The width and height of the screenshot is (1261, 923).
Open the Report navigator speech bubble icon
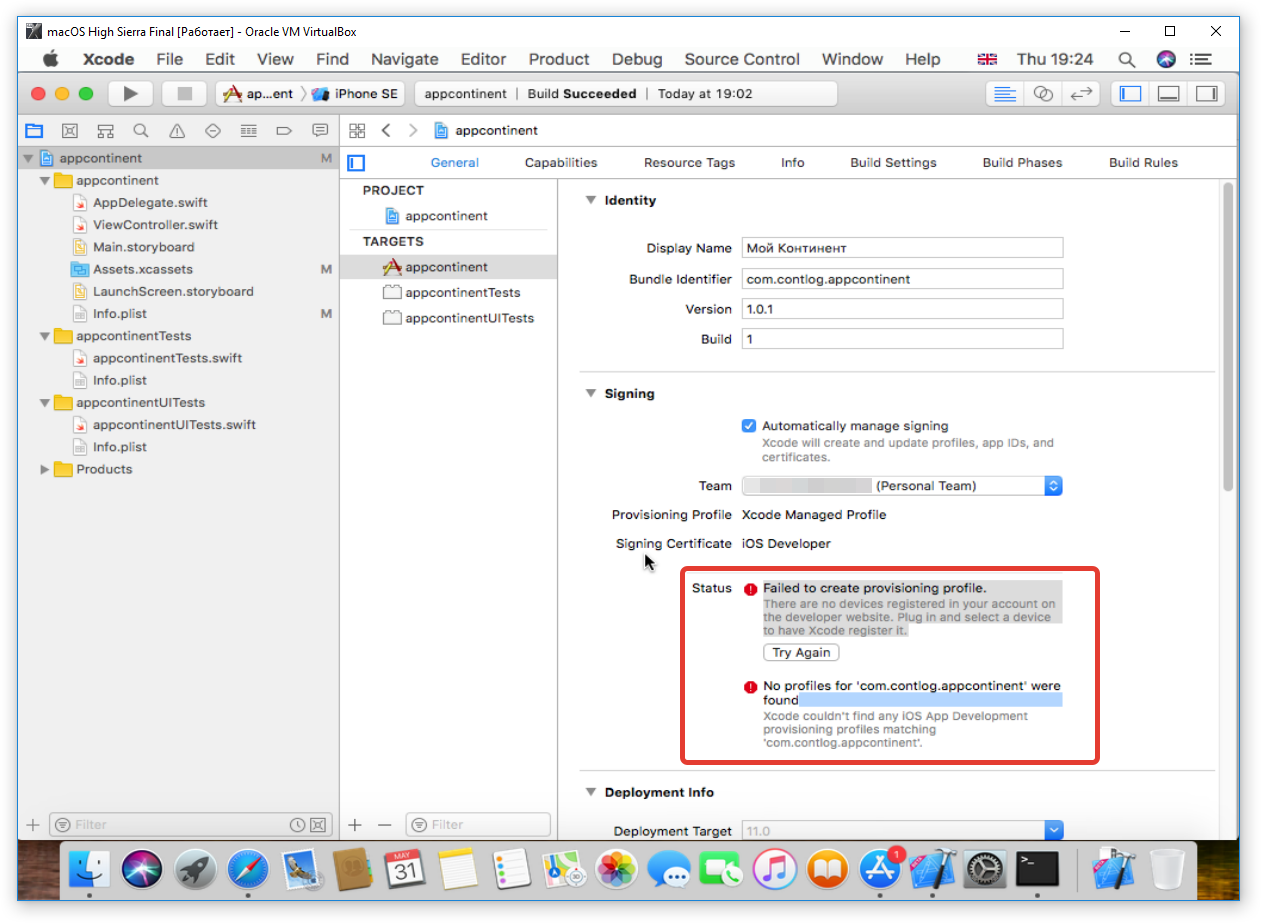[320, 130]
